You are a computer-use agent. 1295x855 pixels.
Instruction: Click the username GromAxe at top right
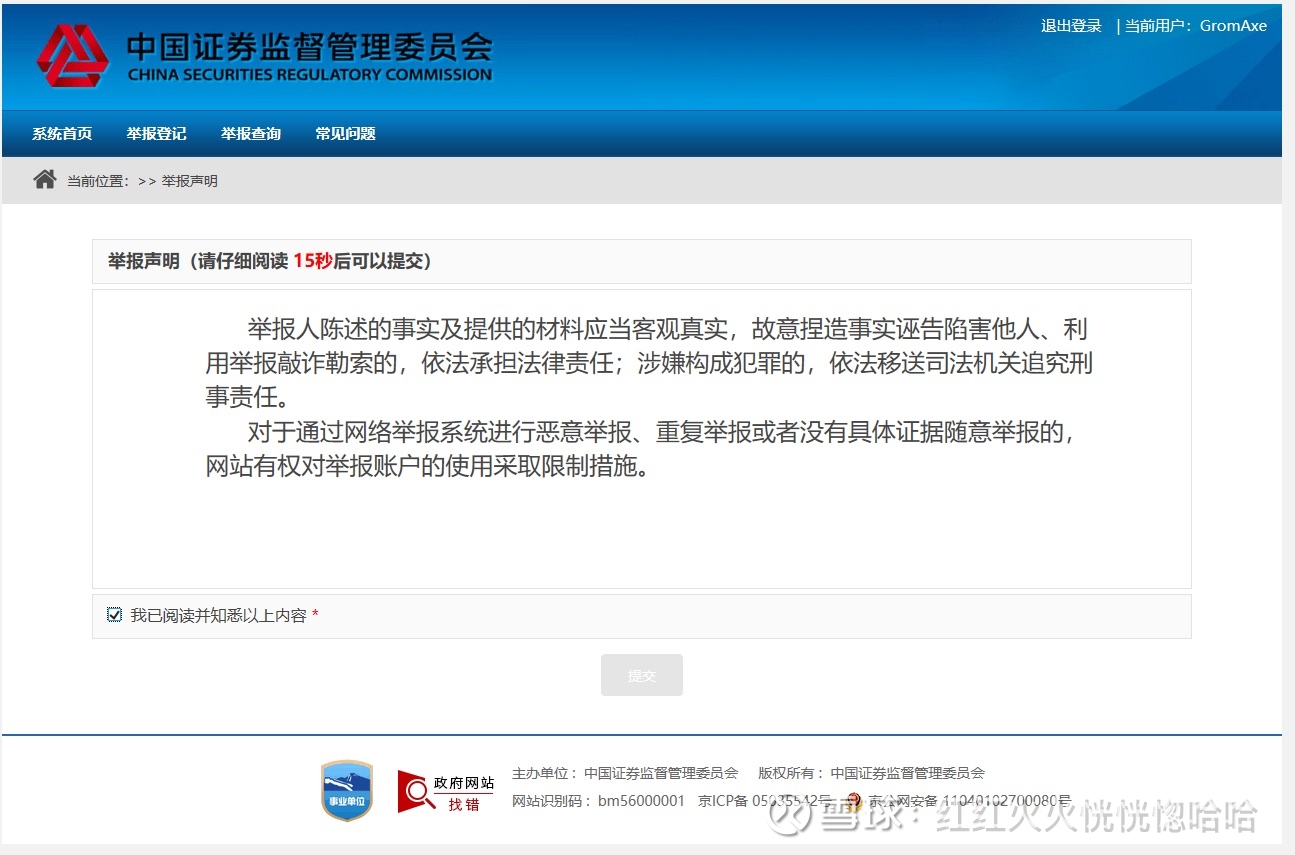1233,25
